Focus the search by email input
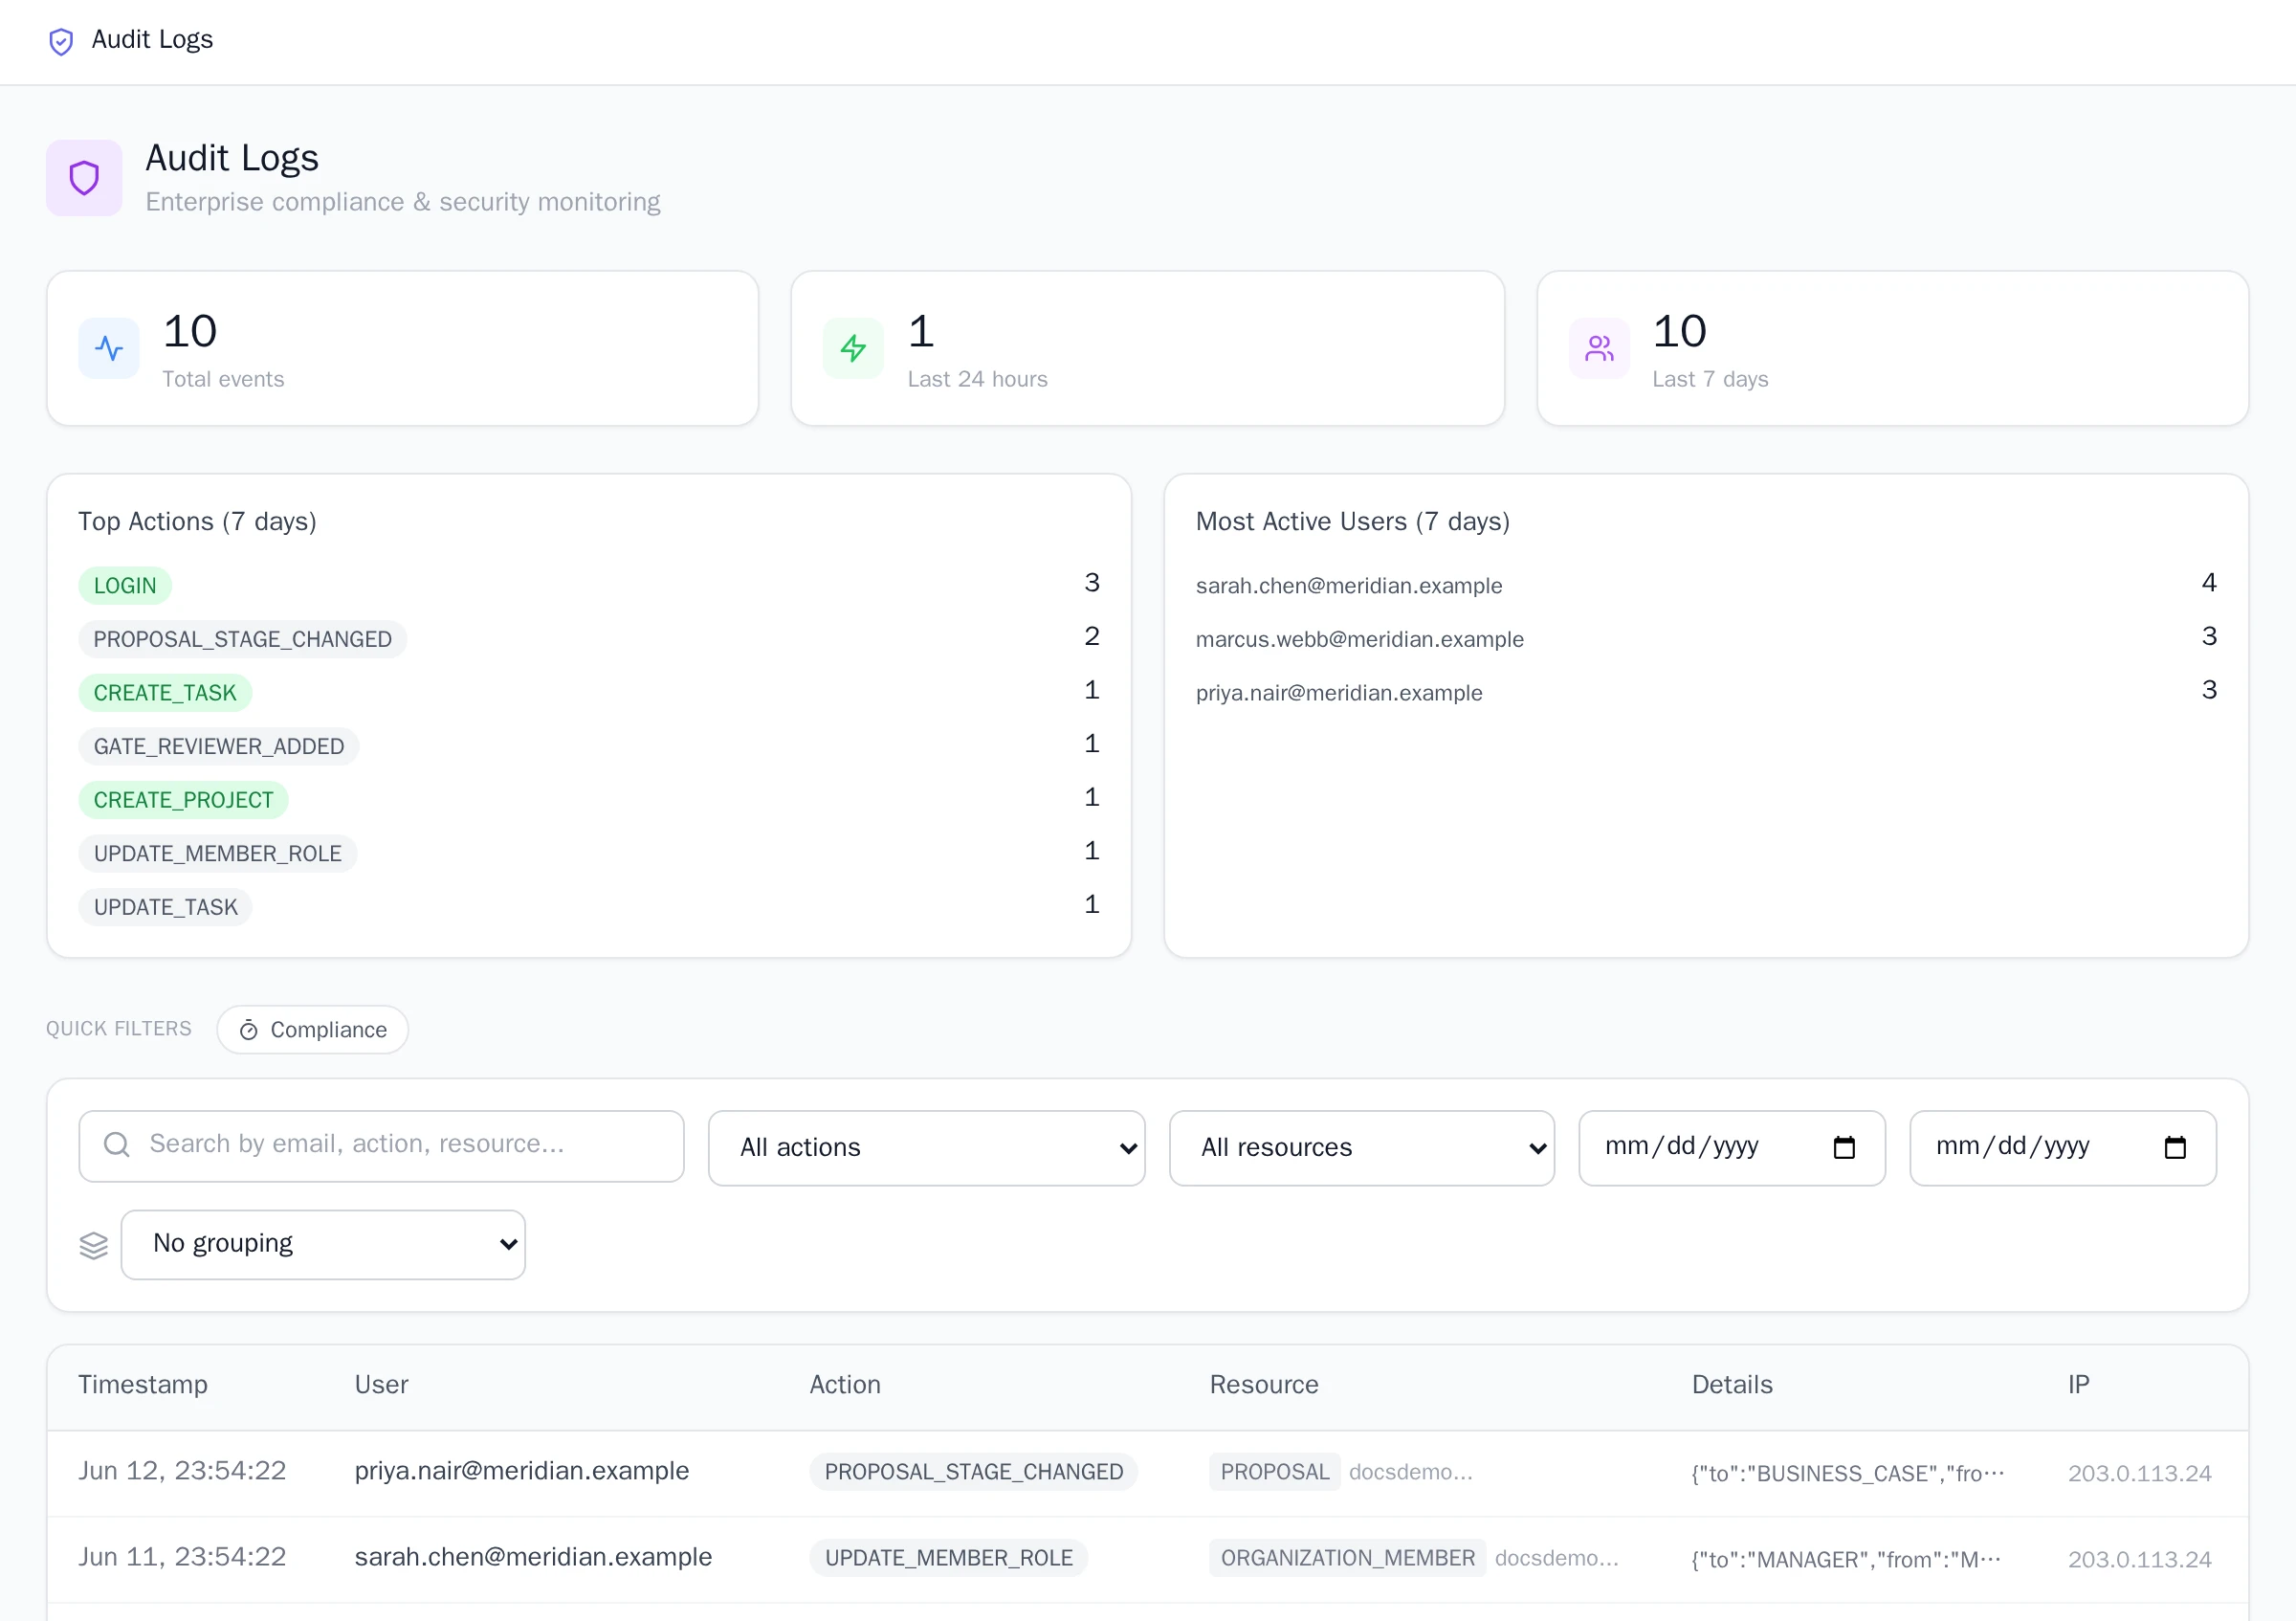 381,1146
